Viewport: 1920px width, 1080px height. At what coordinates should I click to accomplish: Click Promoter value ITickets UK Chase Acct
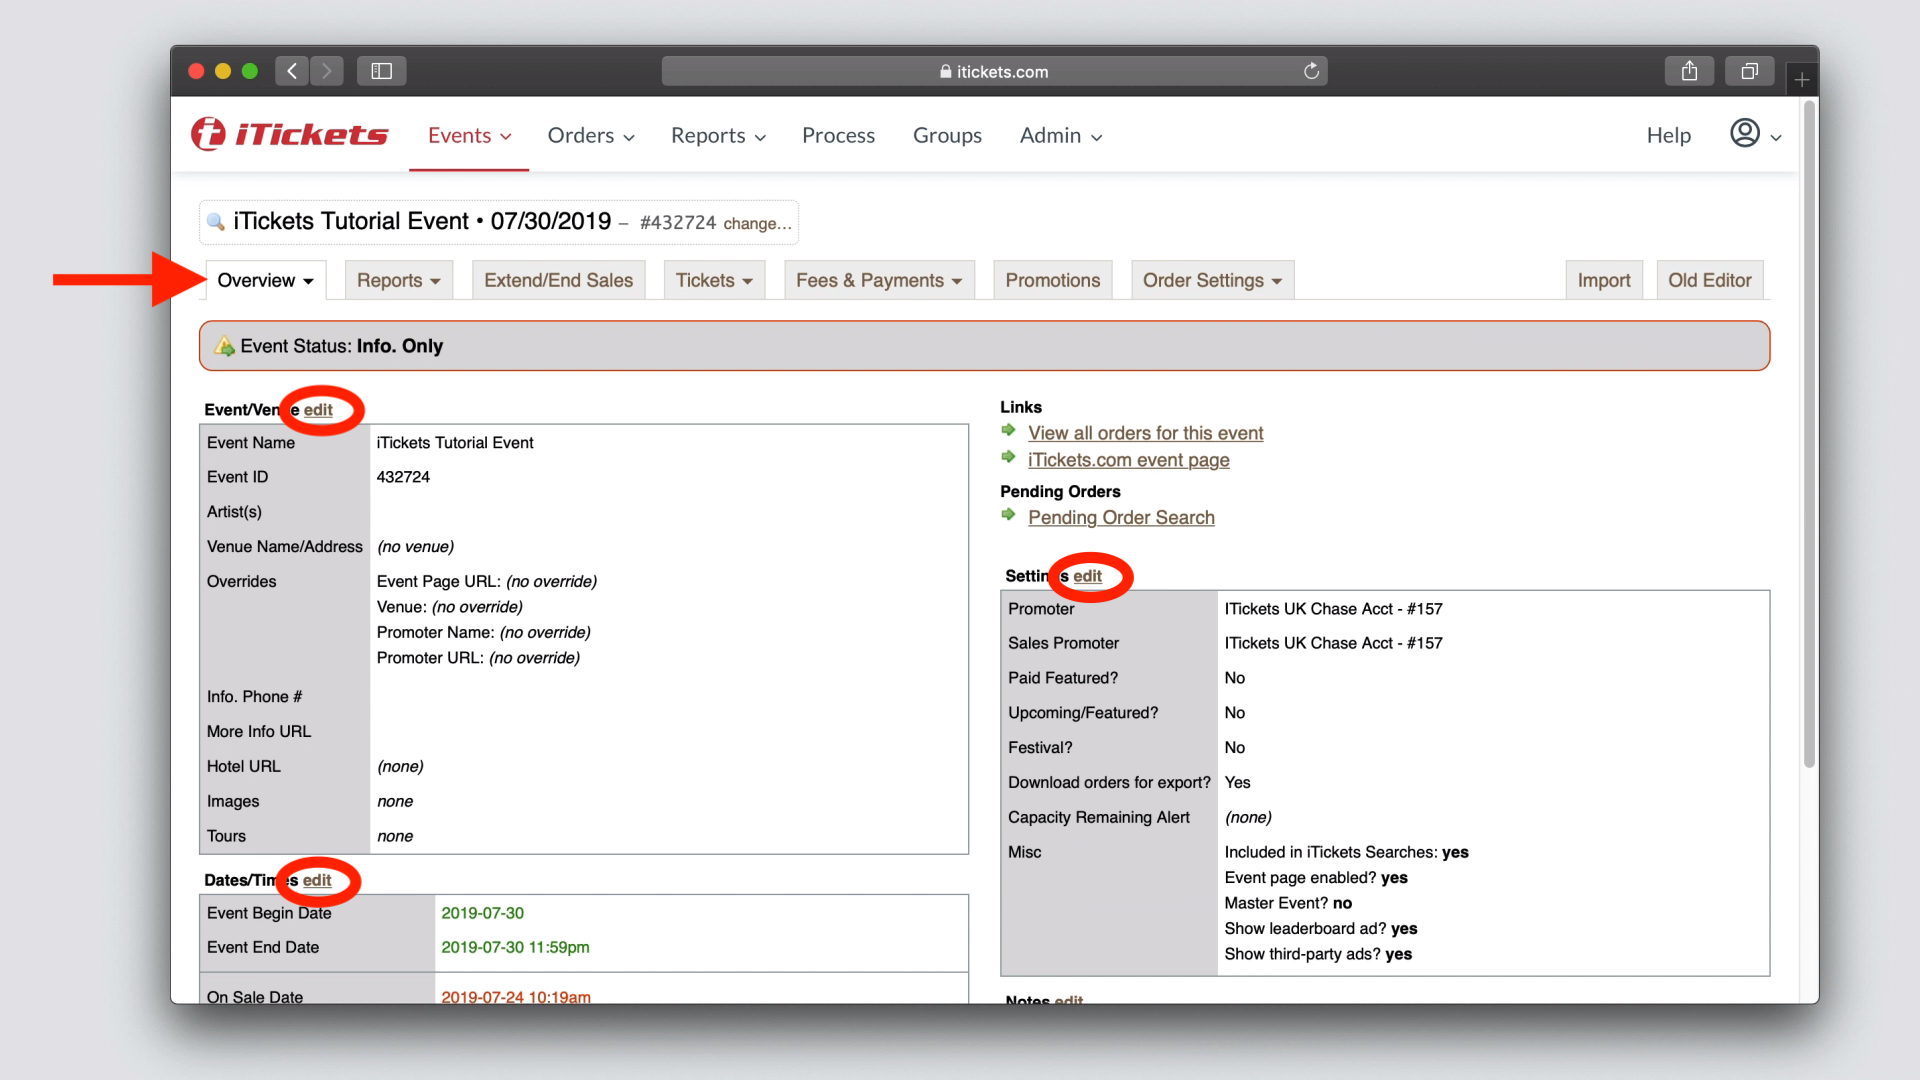(1334, 609)
